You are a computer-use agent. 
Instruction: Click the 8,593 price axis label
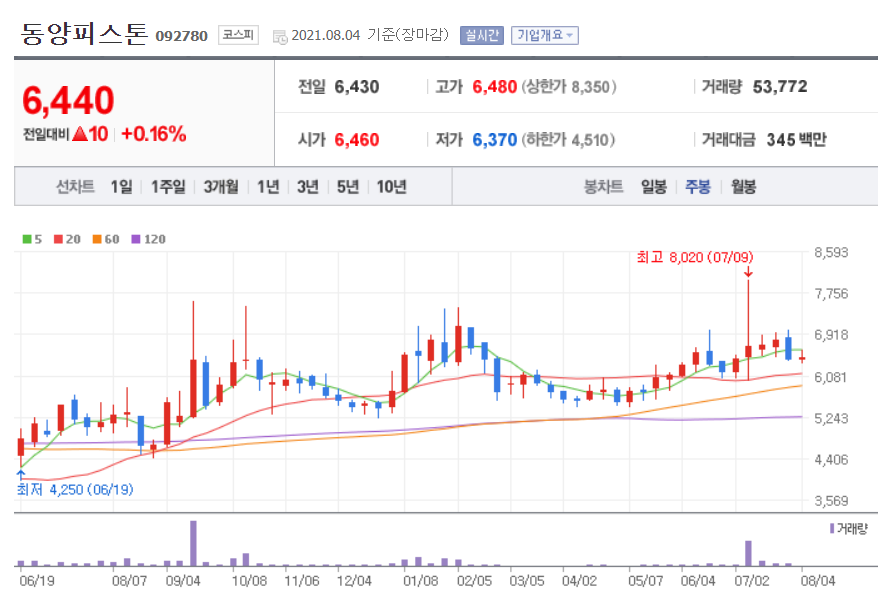tap(831, 253)
